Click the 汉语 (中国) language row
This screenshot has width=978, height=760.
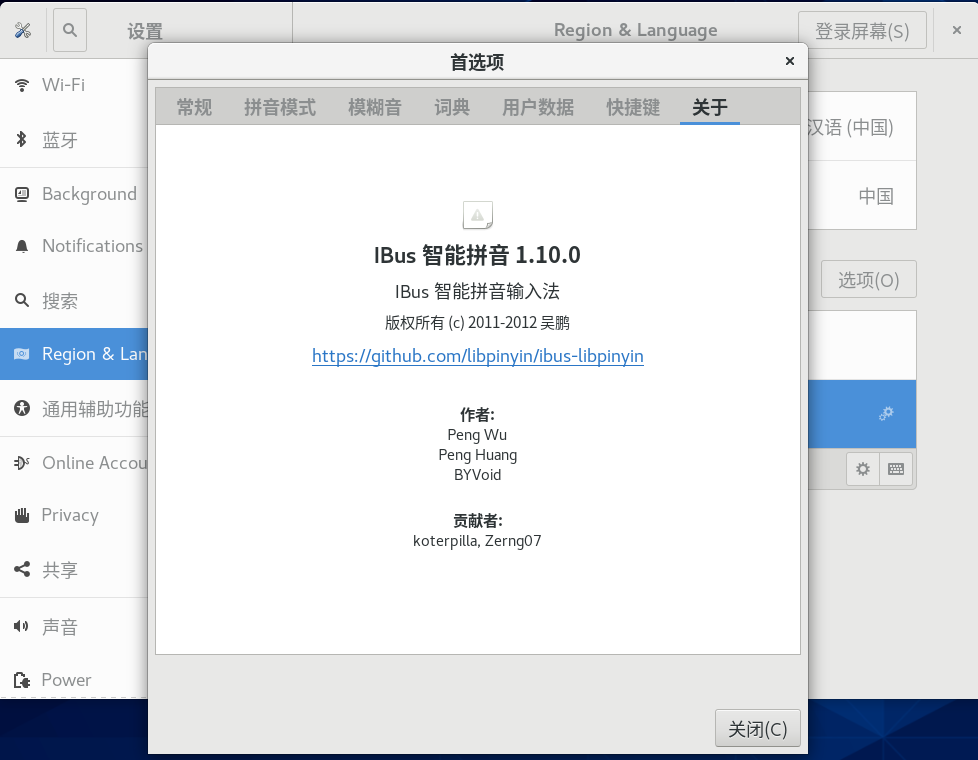coord(862,127)
